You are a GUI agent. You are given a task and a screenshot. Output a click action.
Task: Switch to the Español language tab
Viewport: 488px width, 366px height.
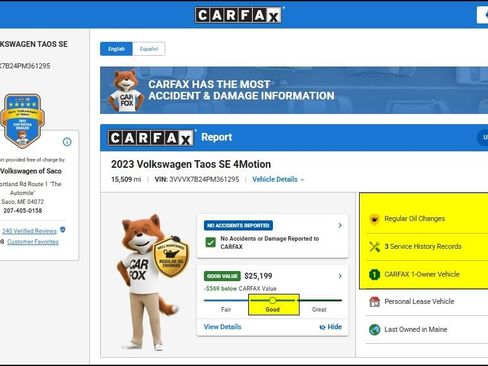[x=149, y=49]
